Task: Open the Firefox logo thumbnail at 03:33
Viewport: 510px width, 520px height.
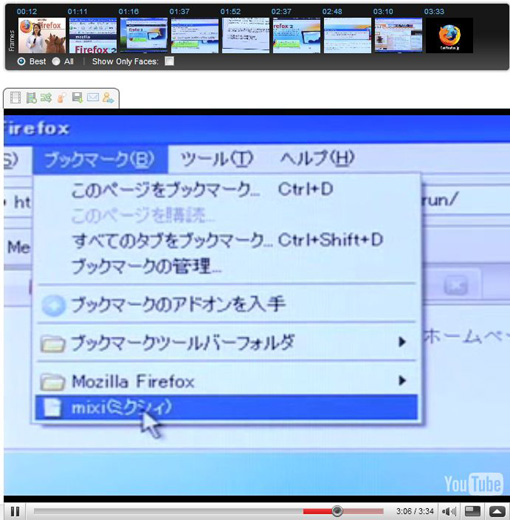Action: click(449, 35)
